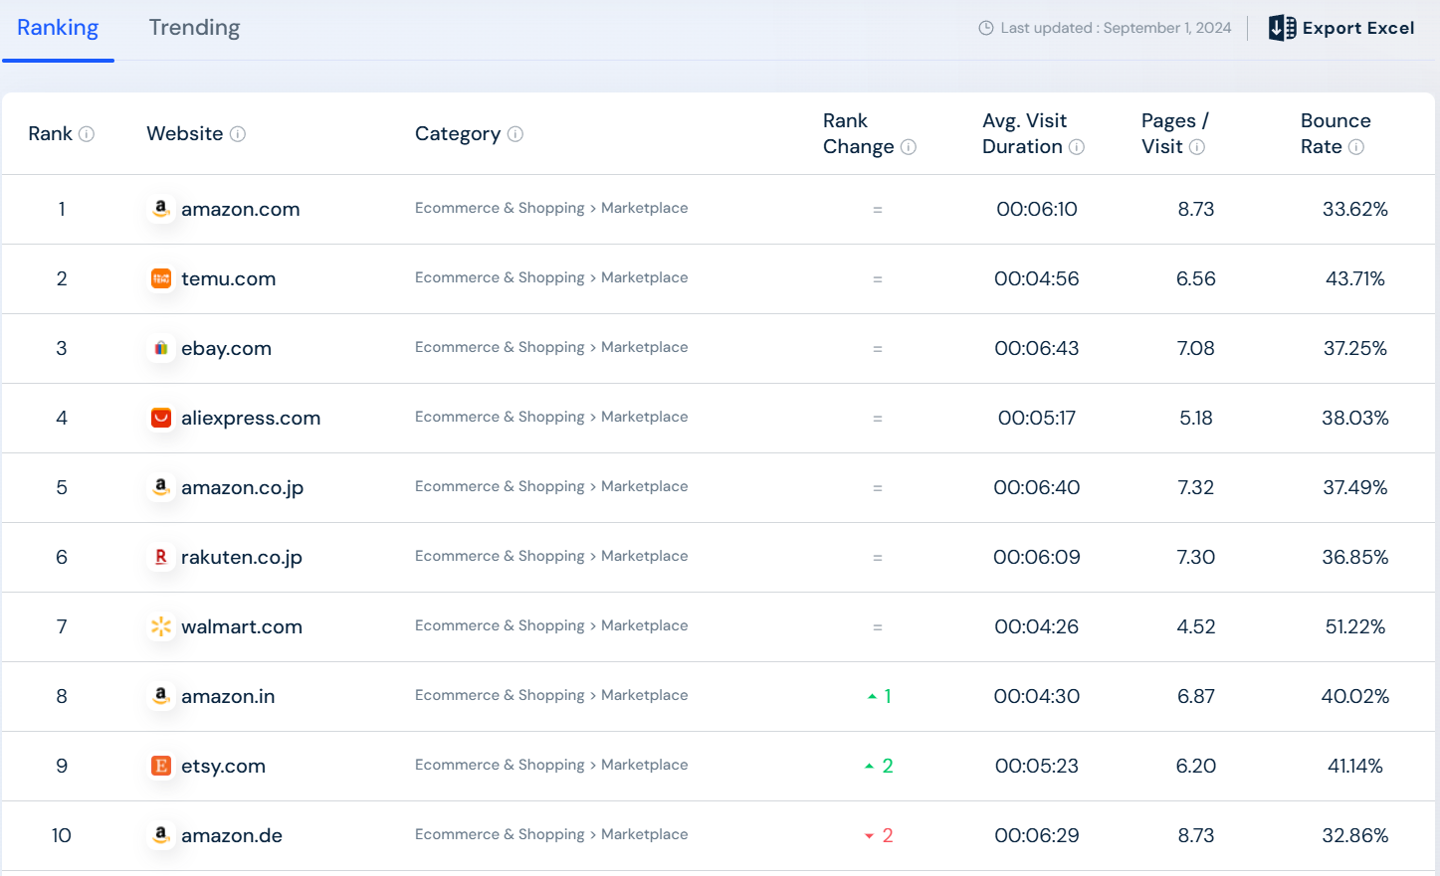Click the walmart.com spark logo icon

pos(161,627)
